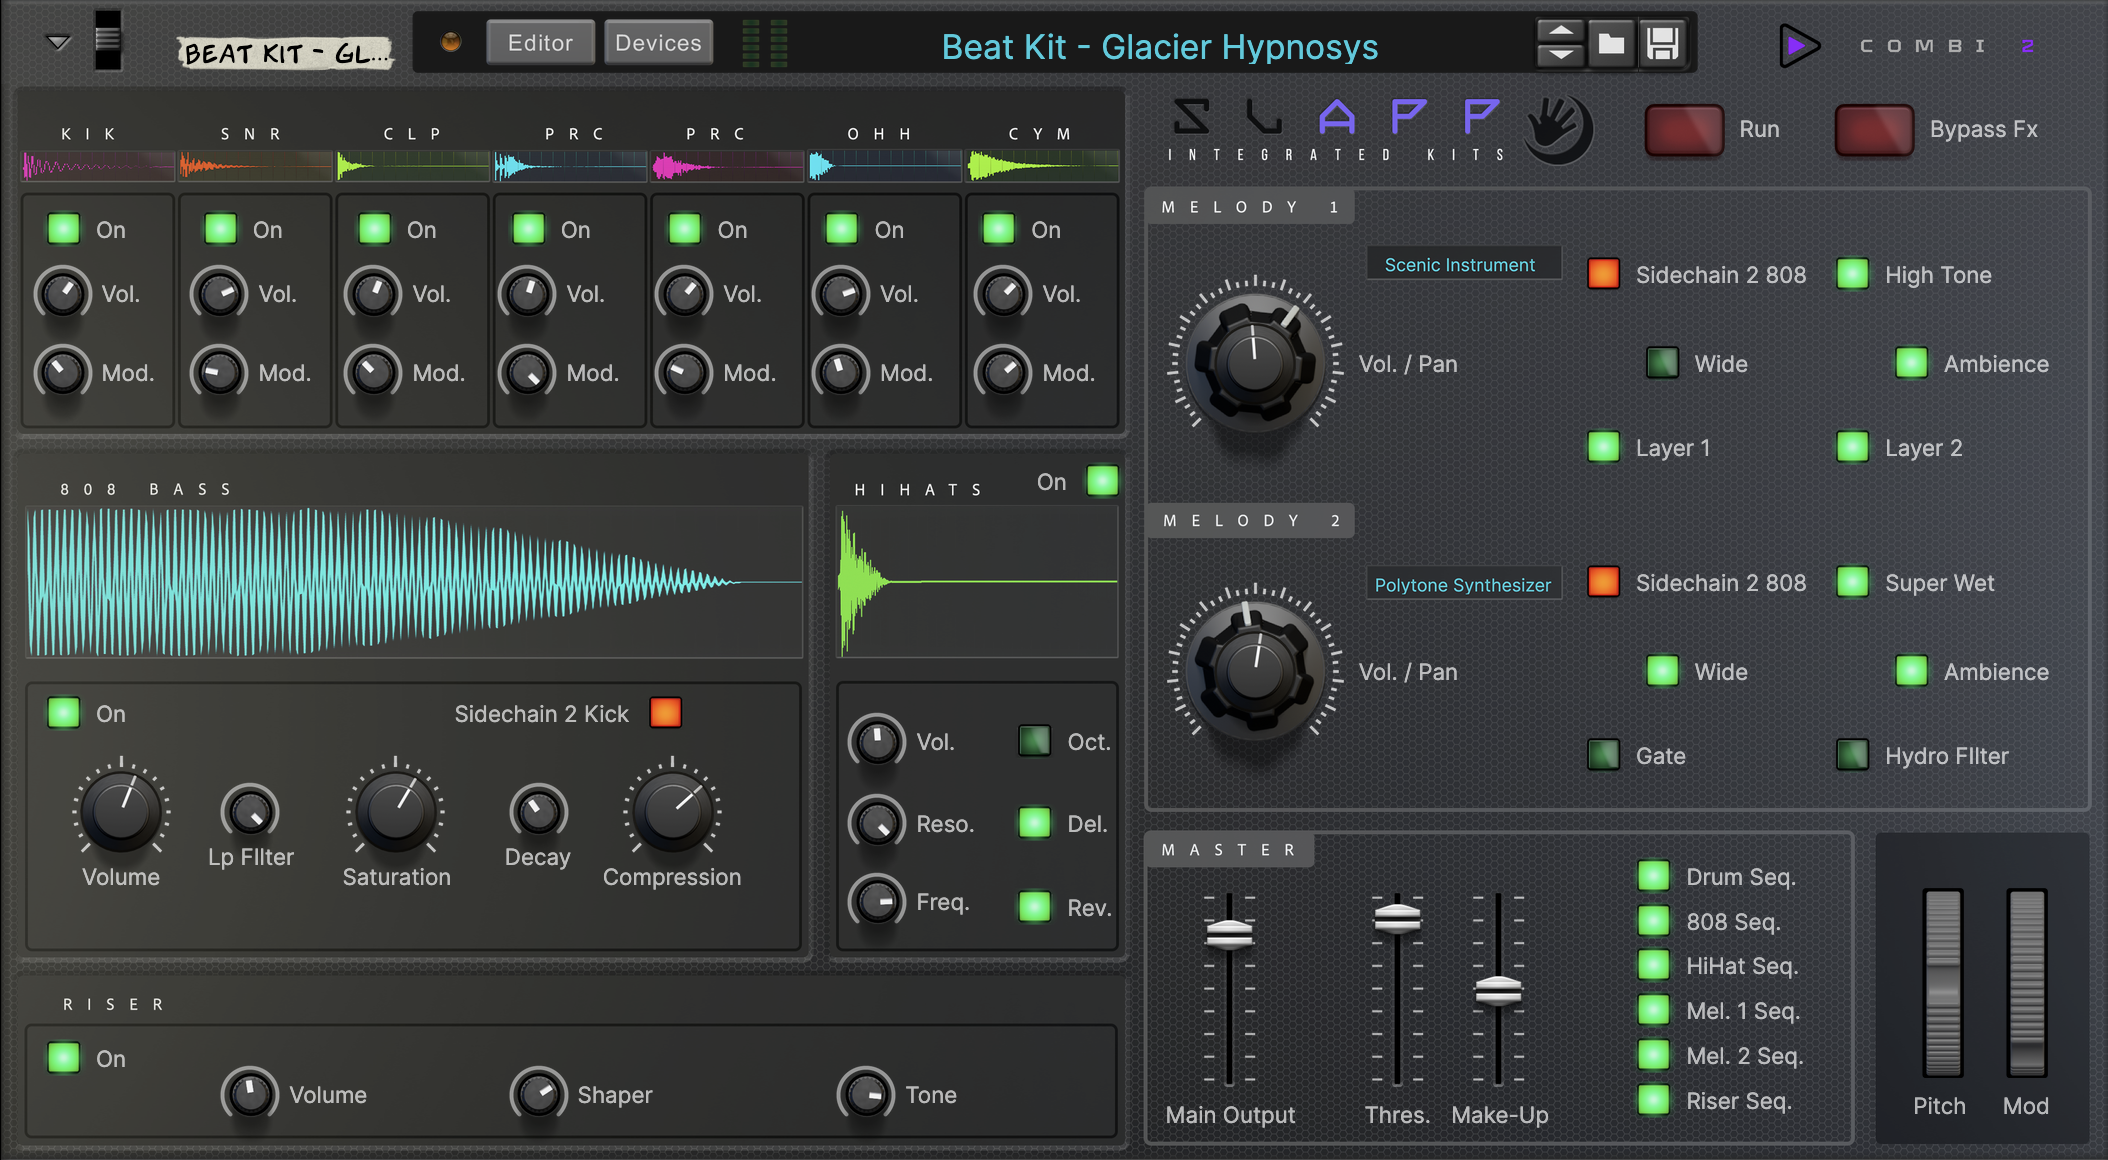Click the 808 Decay knob
This screenshot has width=2108, height=1160.
point(538,812)
